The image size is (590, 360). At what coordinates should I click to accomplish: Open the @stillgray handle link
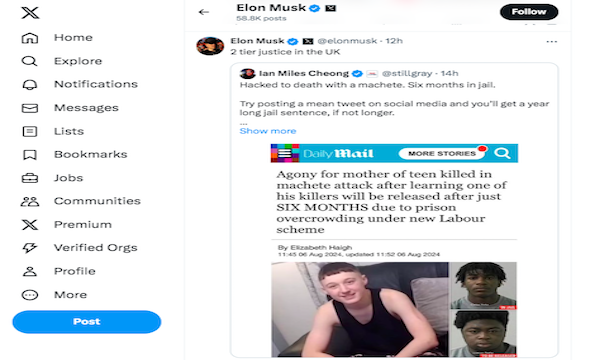click(x=407, y=73)
